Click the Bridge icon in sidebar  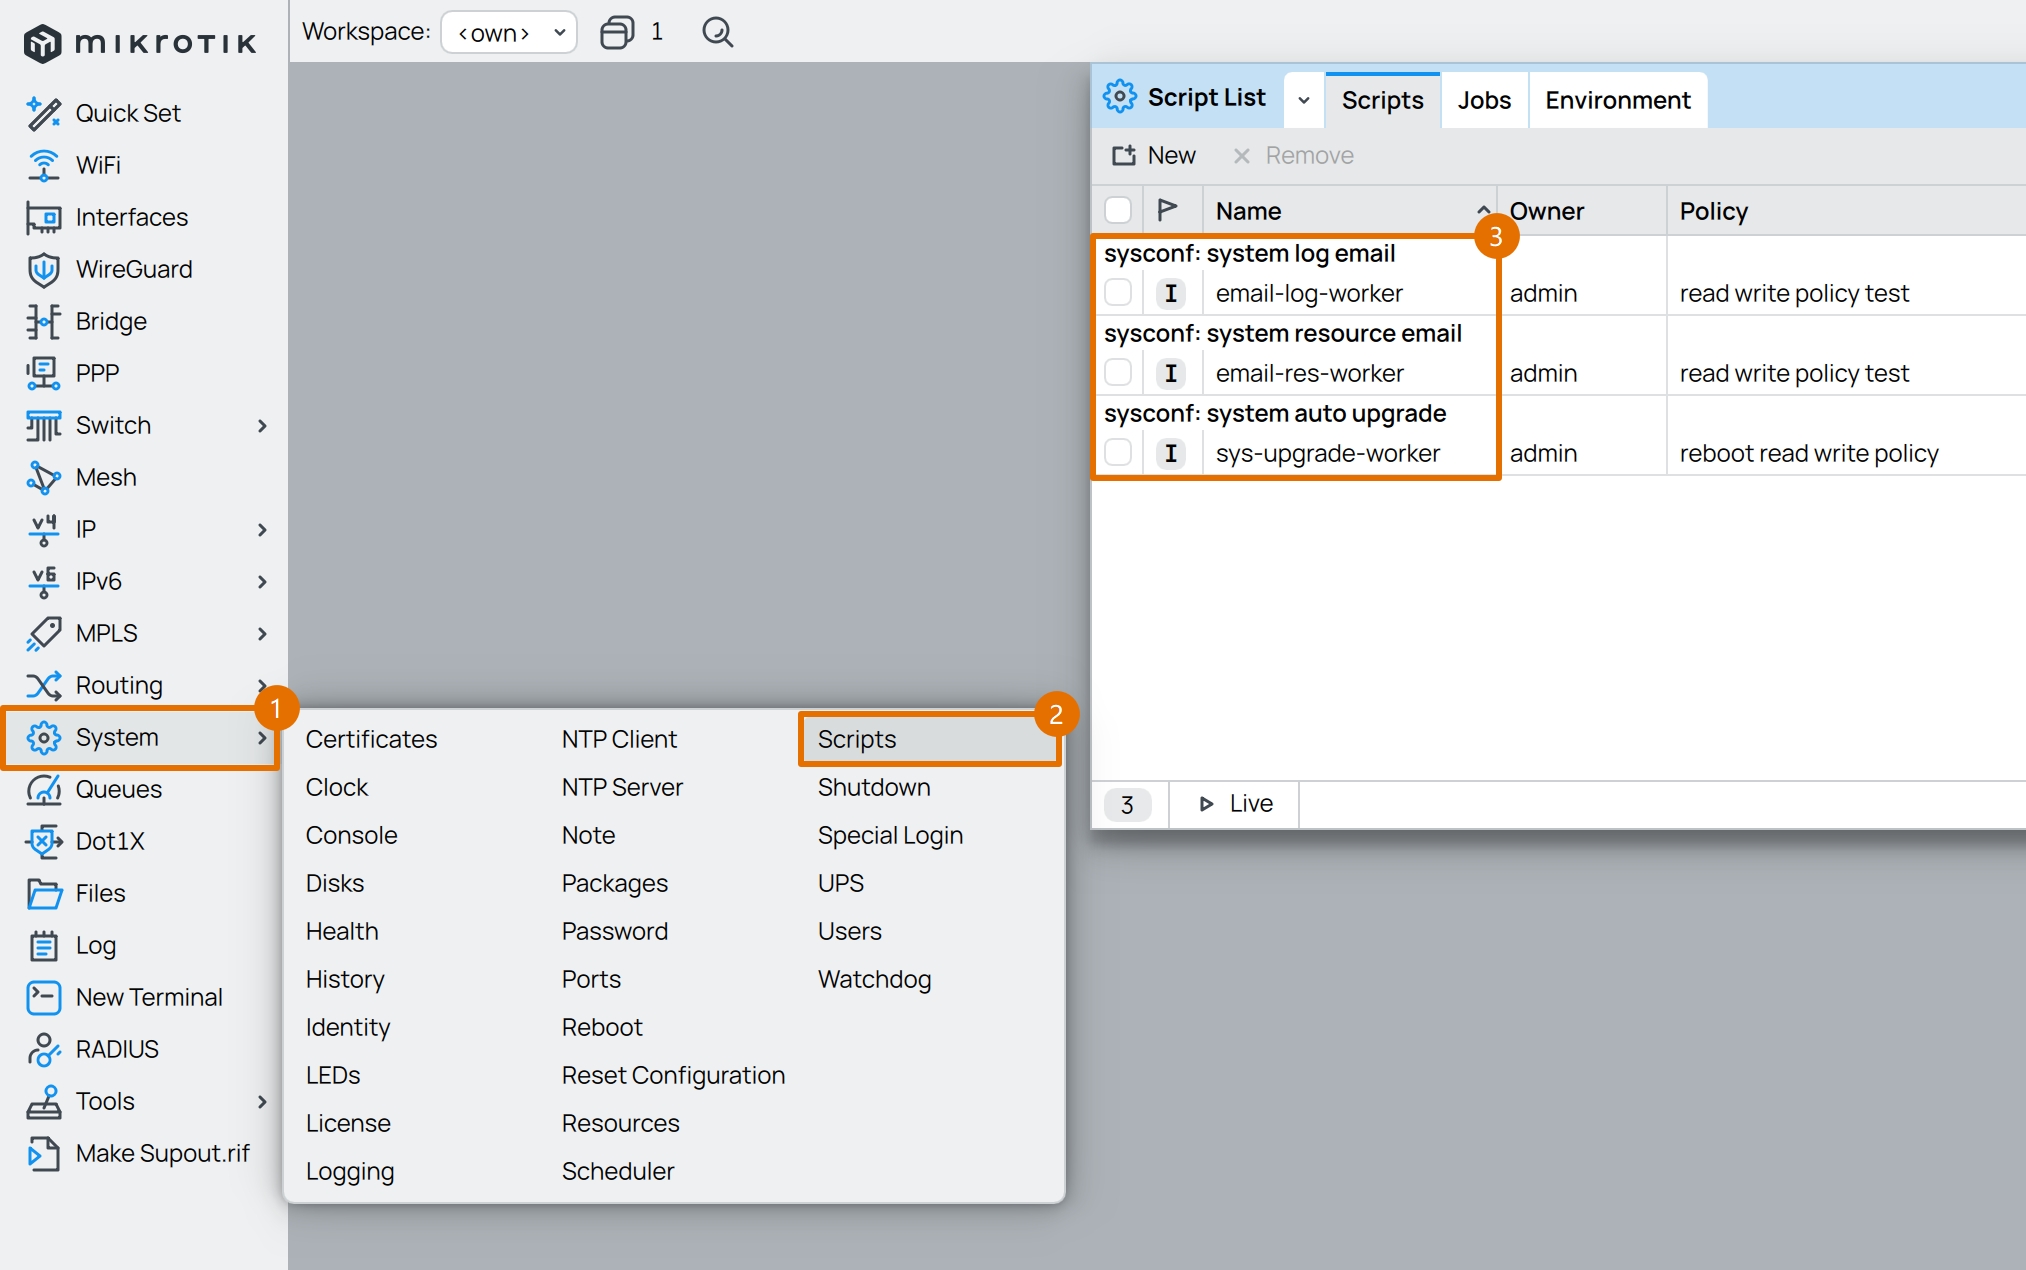click(x=43, y=321)
